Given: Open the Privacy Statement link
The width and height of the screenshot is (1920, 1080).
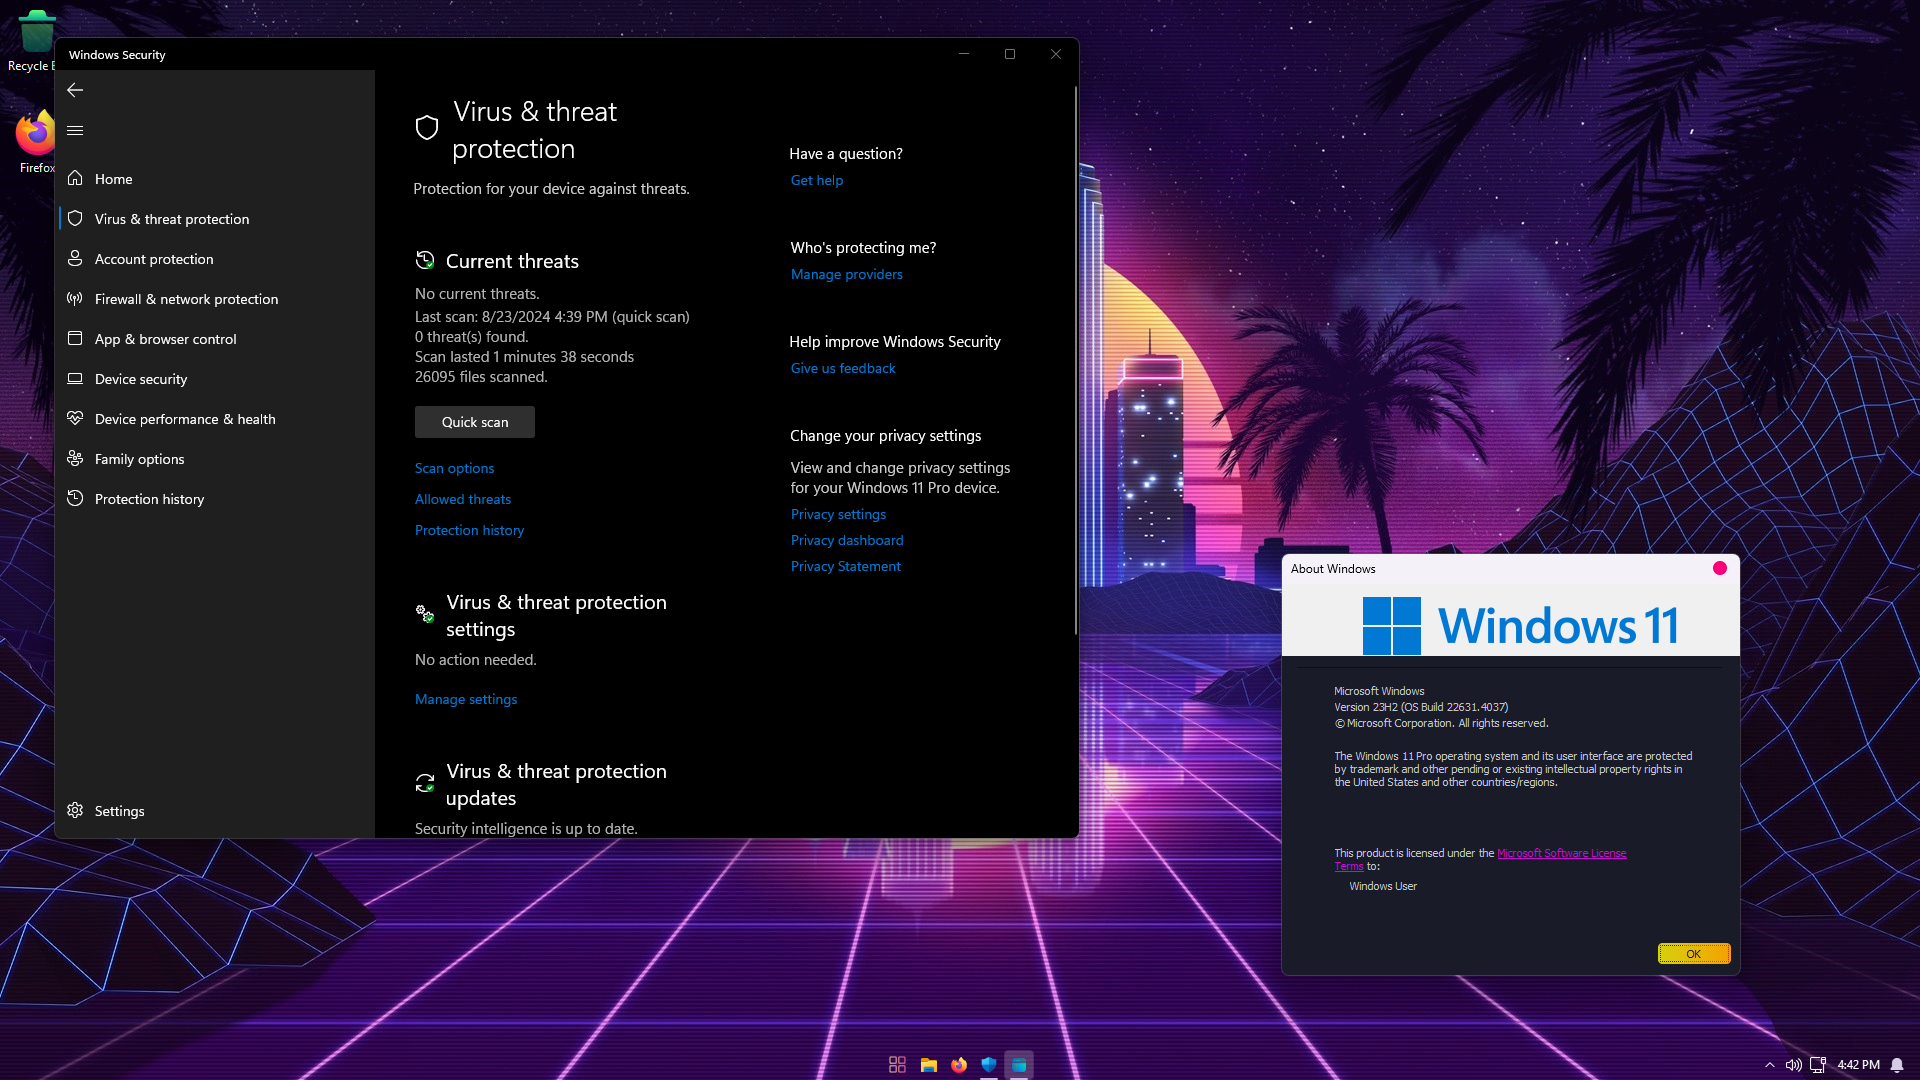Looking at the screenshot, I should (x=845, y=566).
